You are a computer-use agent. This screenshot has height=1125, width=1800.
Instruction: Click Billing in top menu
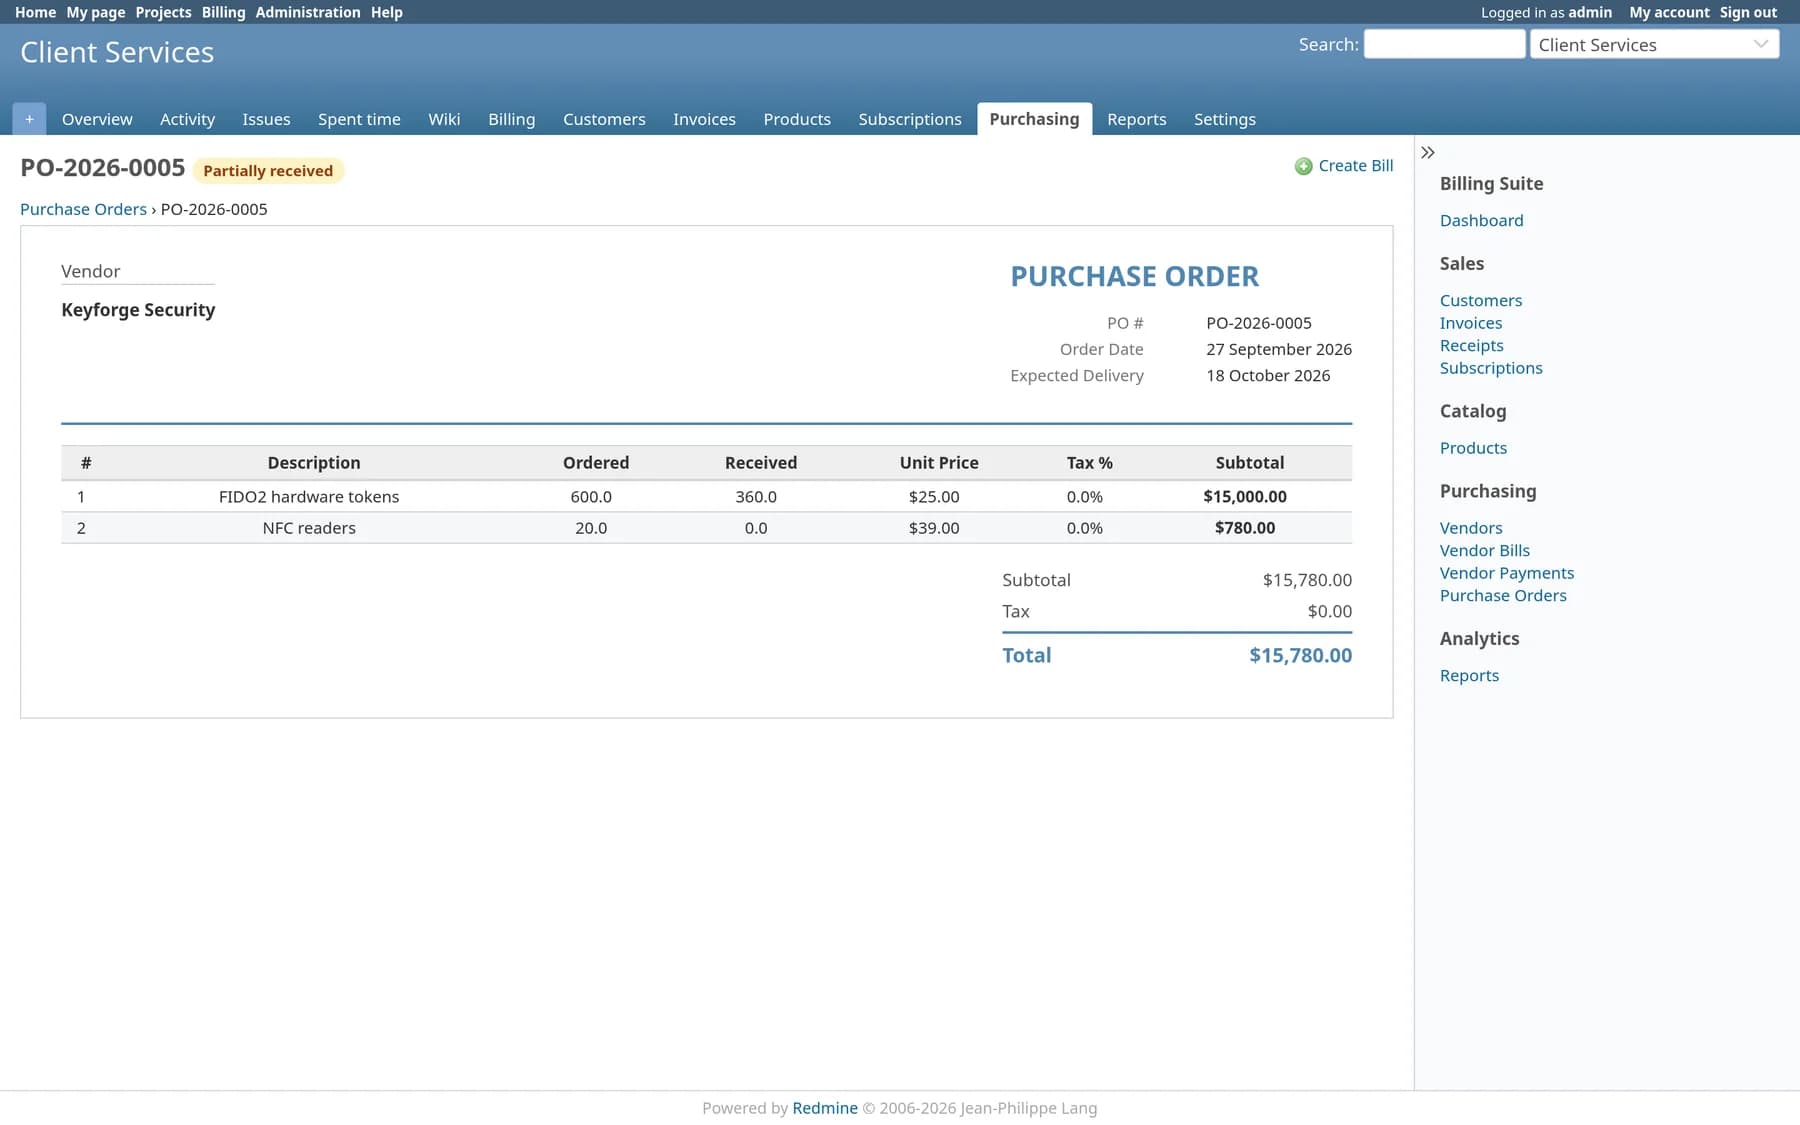pyautogui.click(x=223, y=12)
